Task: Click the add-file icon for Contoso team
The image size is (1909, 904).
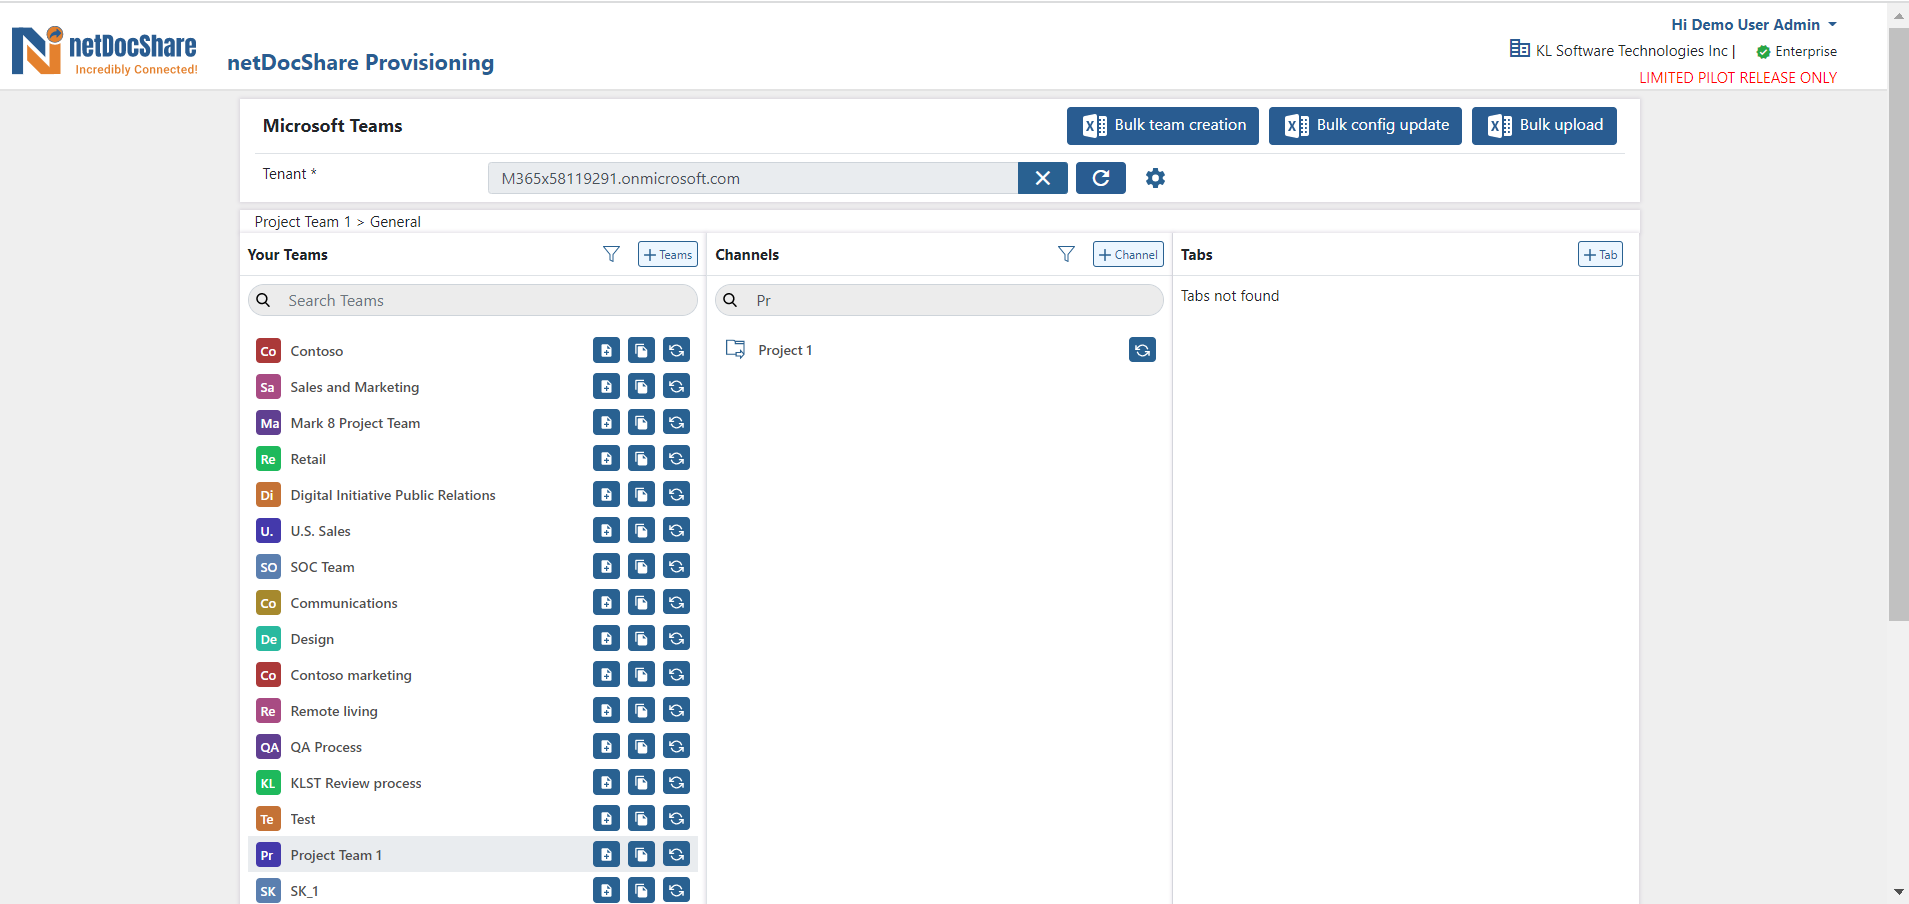Action: (x=606, y=350)
